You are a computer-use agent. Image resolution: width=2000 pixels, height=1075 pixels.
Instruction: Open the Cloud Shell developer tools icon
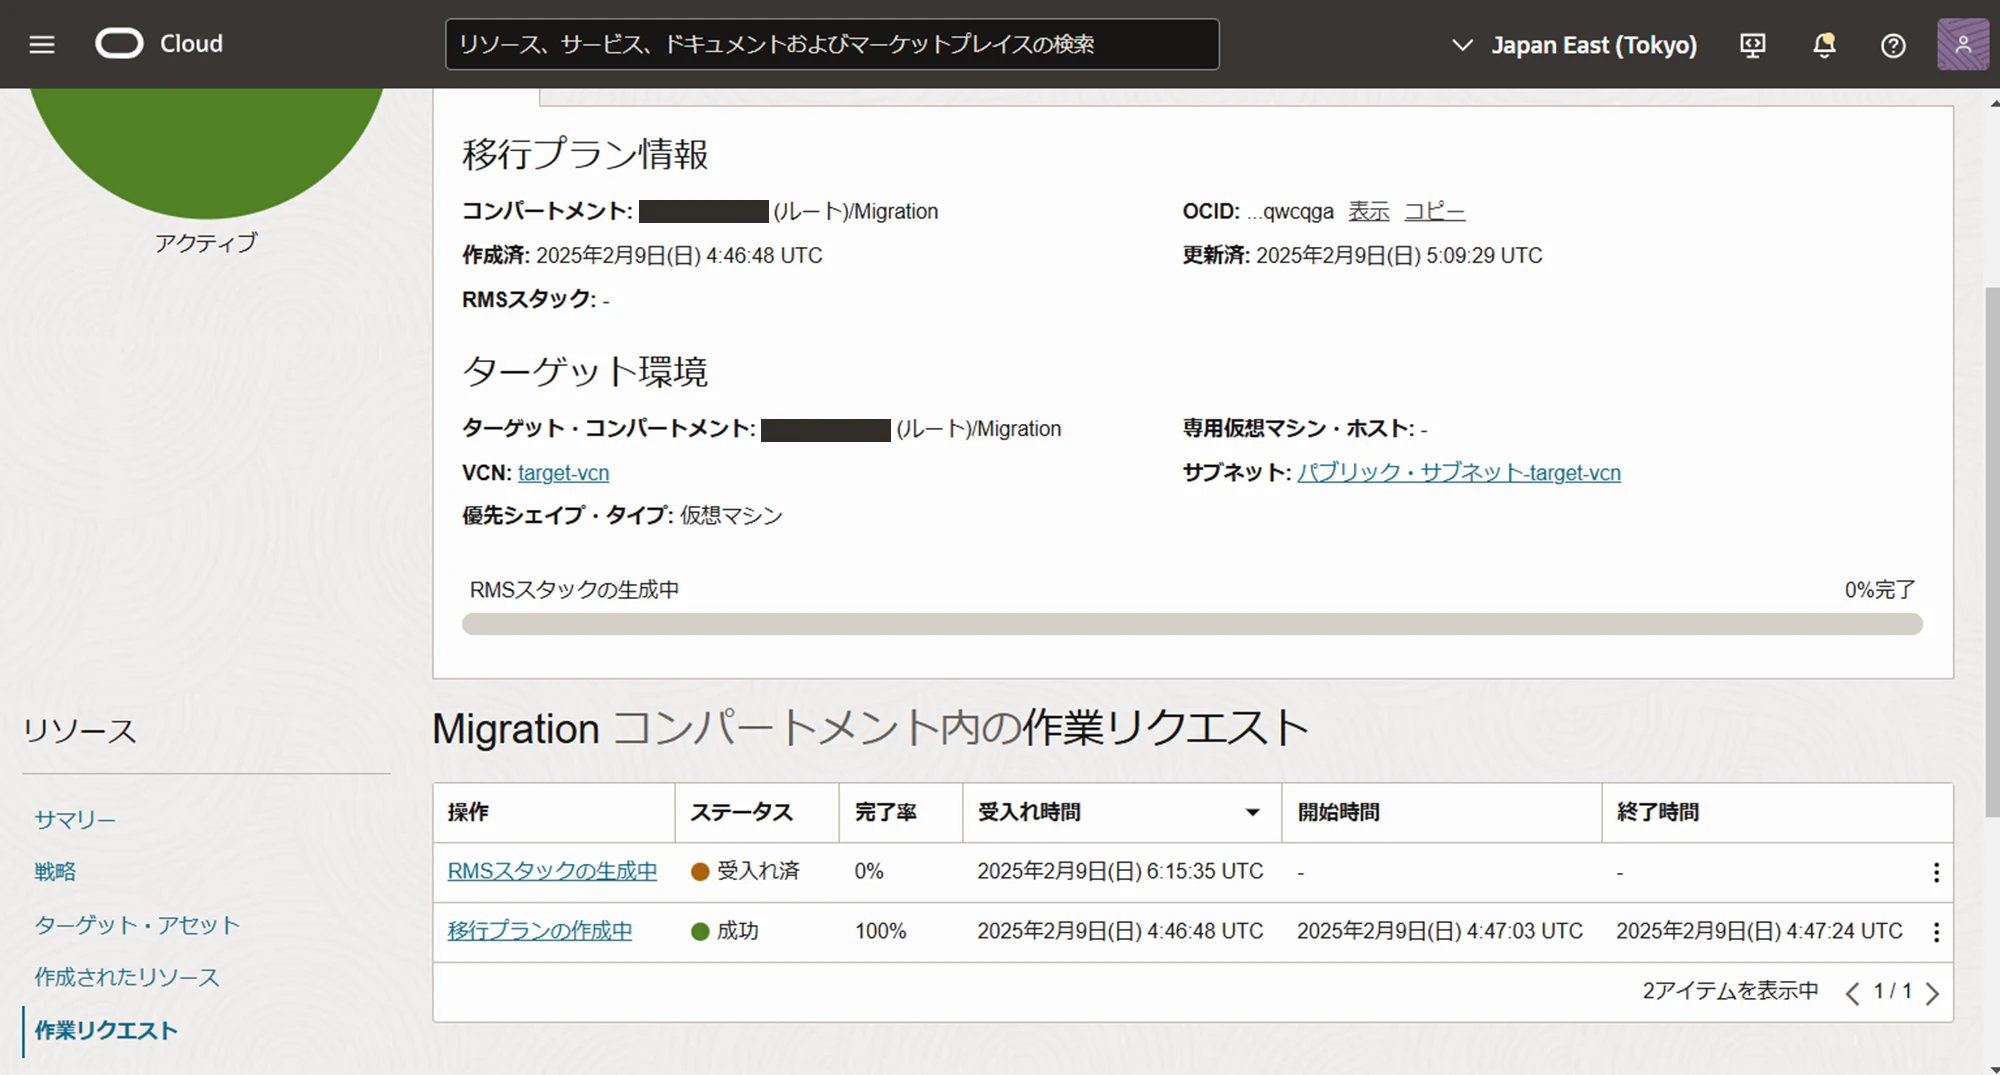click(x=1753, y=45)
